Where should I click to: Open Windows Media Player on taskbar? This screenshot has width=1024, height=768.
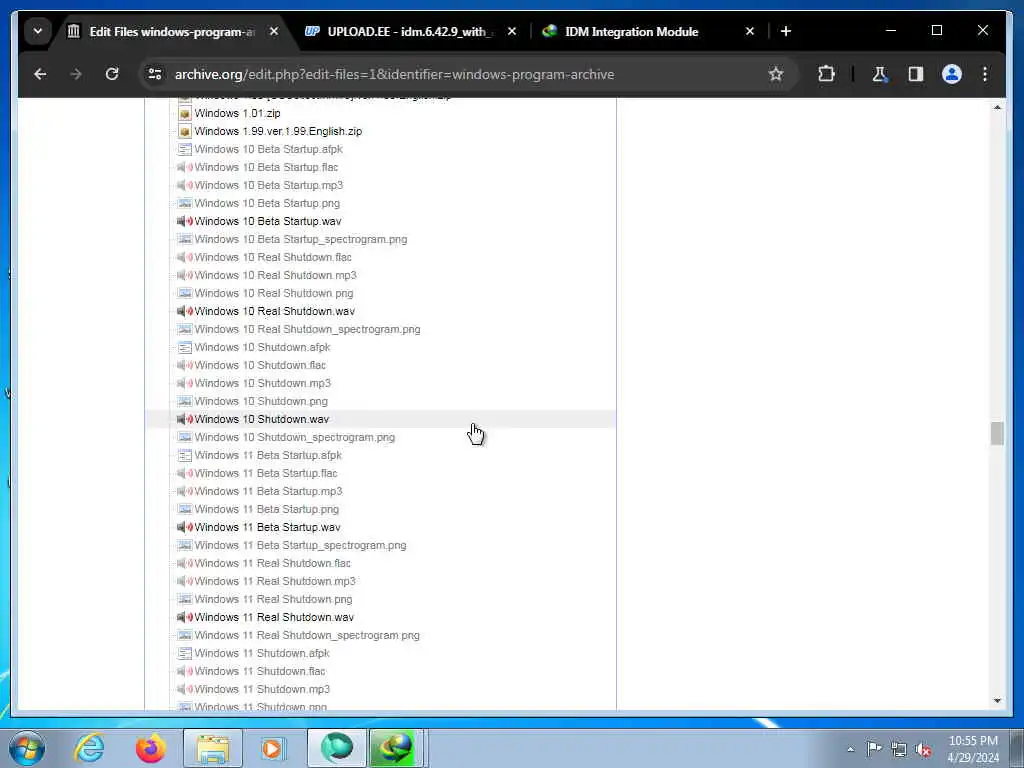tap(272, 748)
